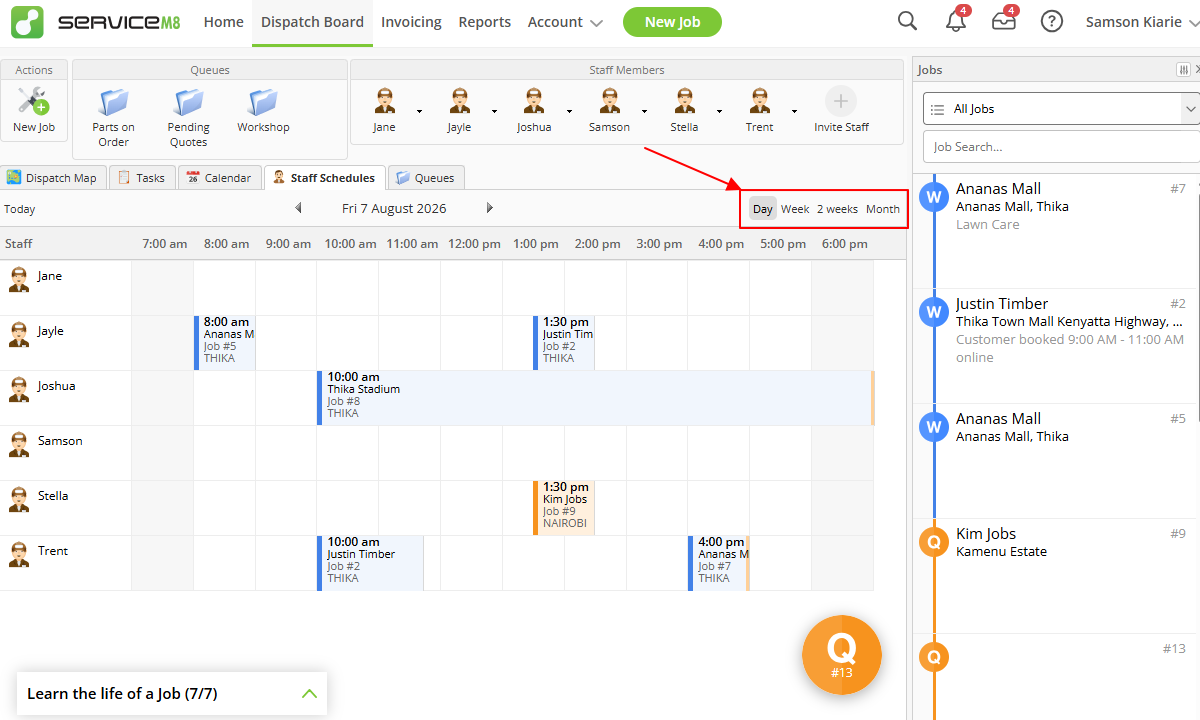Select staff member Joshua's avatar in Staff Members
Image resolution: width=1200 pixels, height=720 pixels.
(x=534, y=101)
